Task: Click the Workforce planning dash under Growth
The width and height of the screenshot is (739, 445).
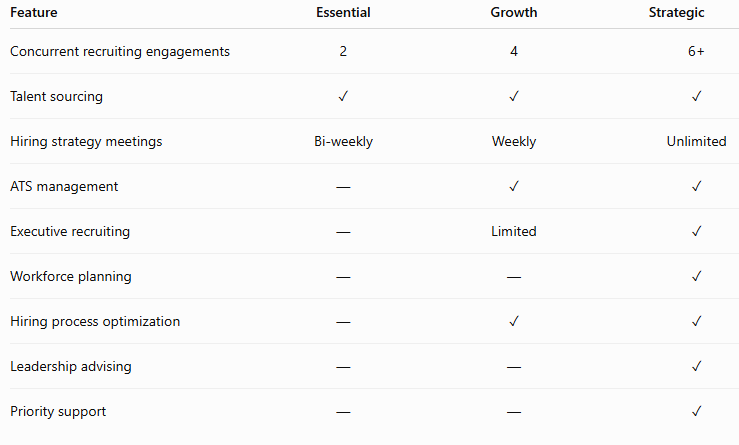Action: [x=514, y=277]
